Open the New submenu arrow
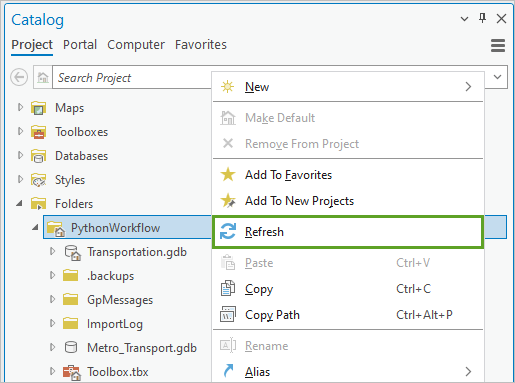Screen dimensions: 515x383 [468, 87]
